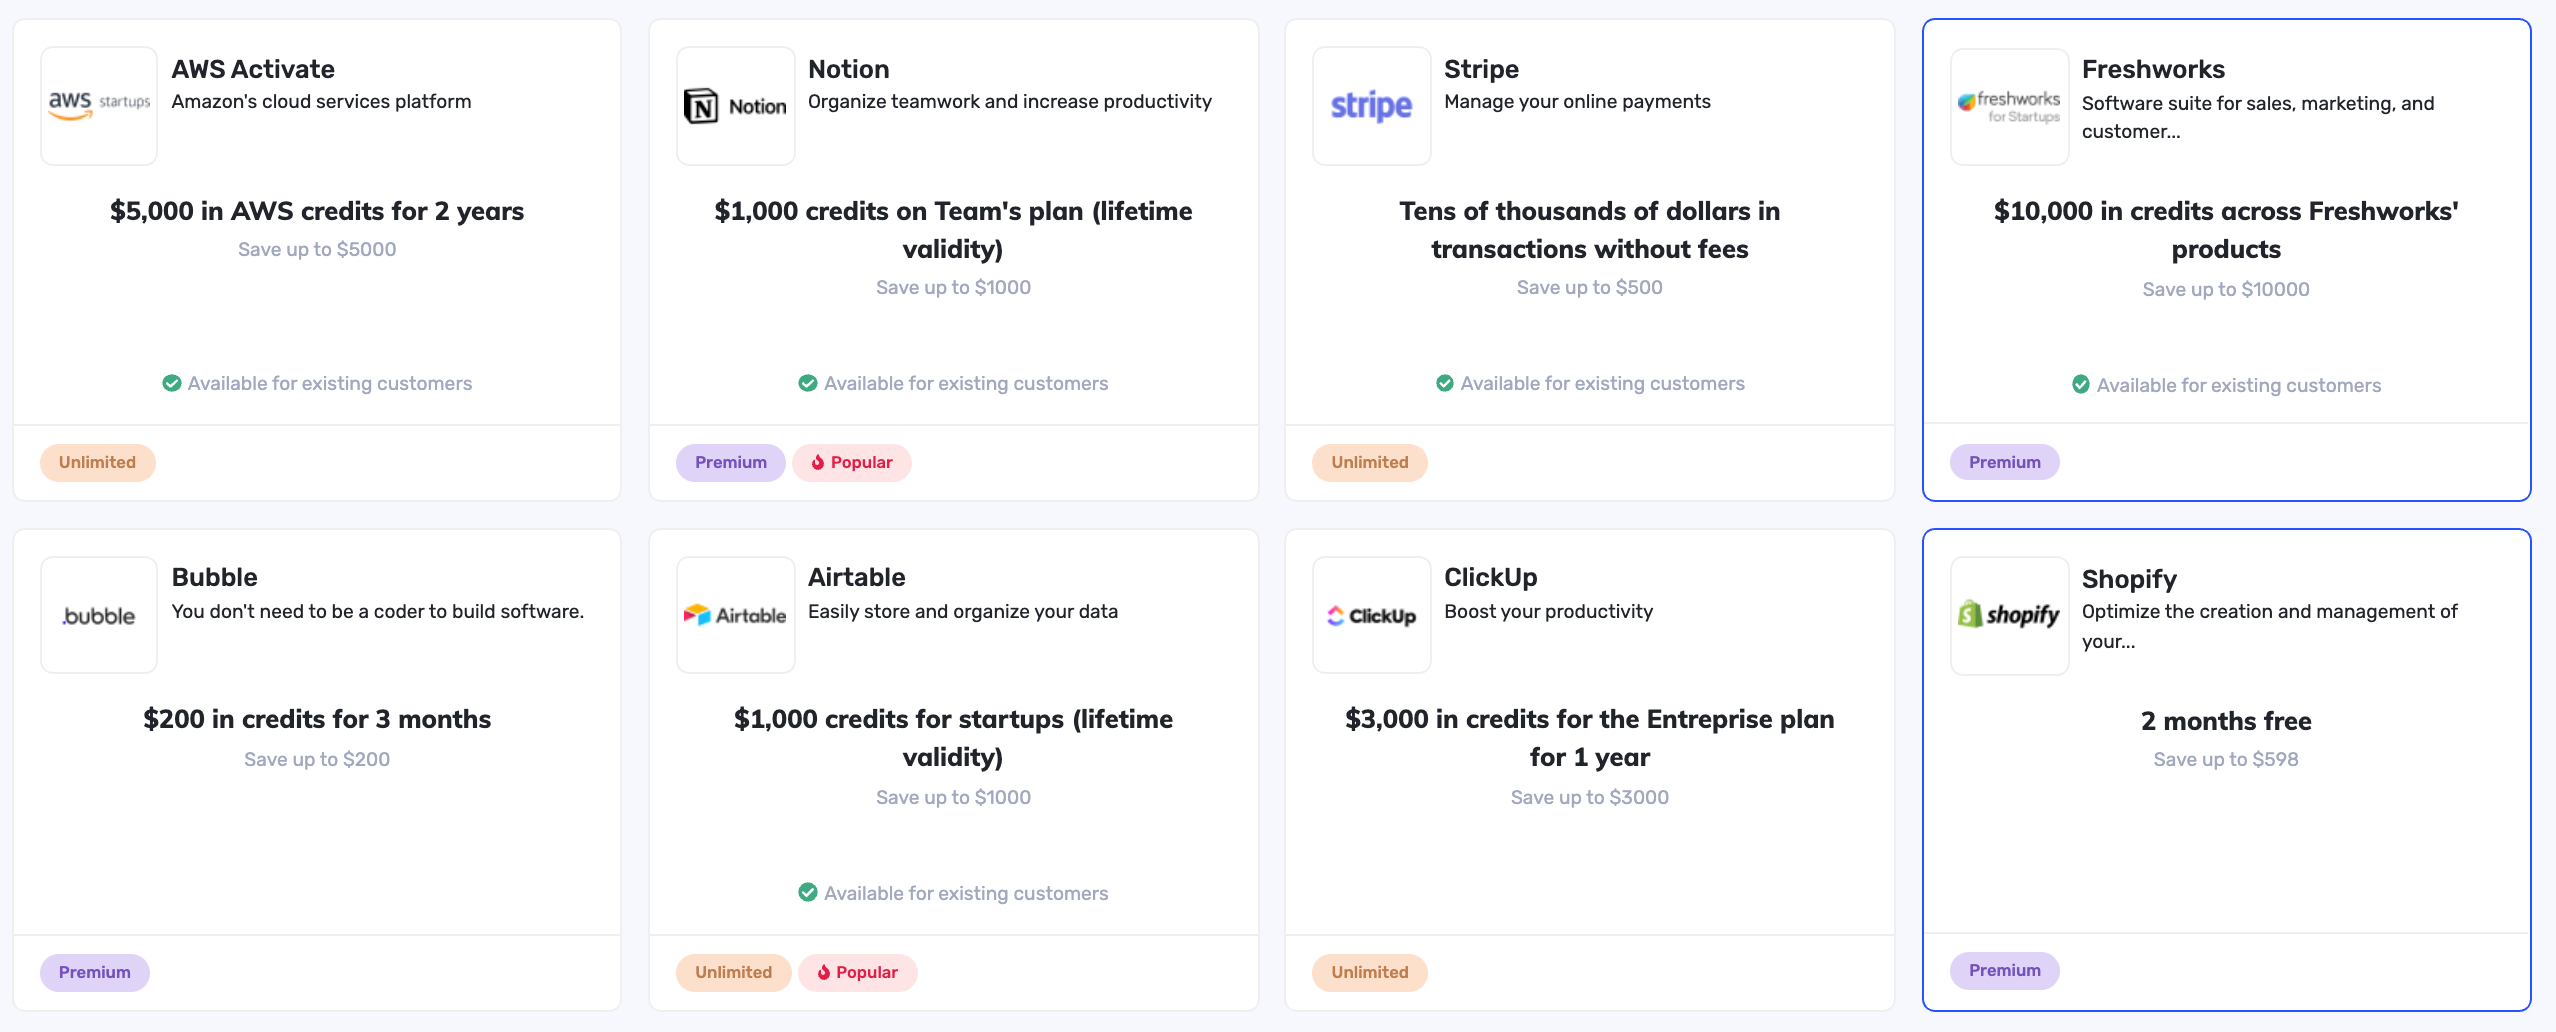The width and height of the screenshot is (2556, 1032).
Task: Open the Freshworks deal title
Action: pyautogui.click(x=2153, y=69)
